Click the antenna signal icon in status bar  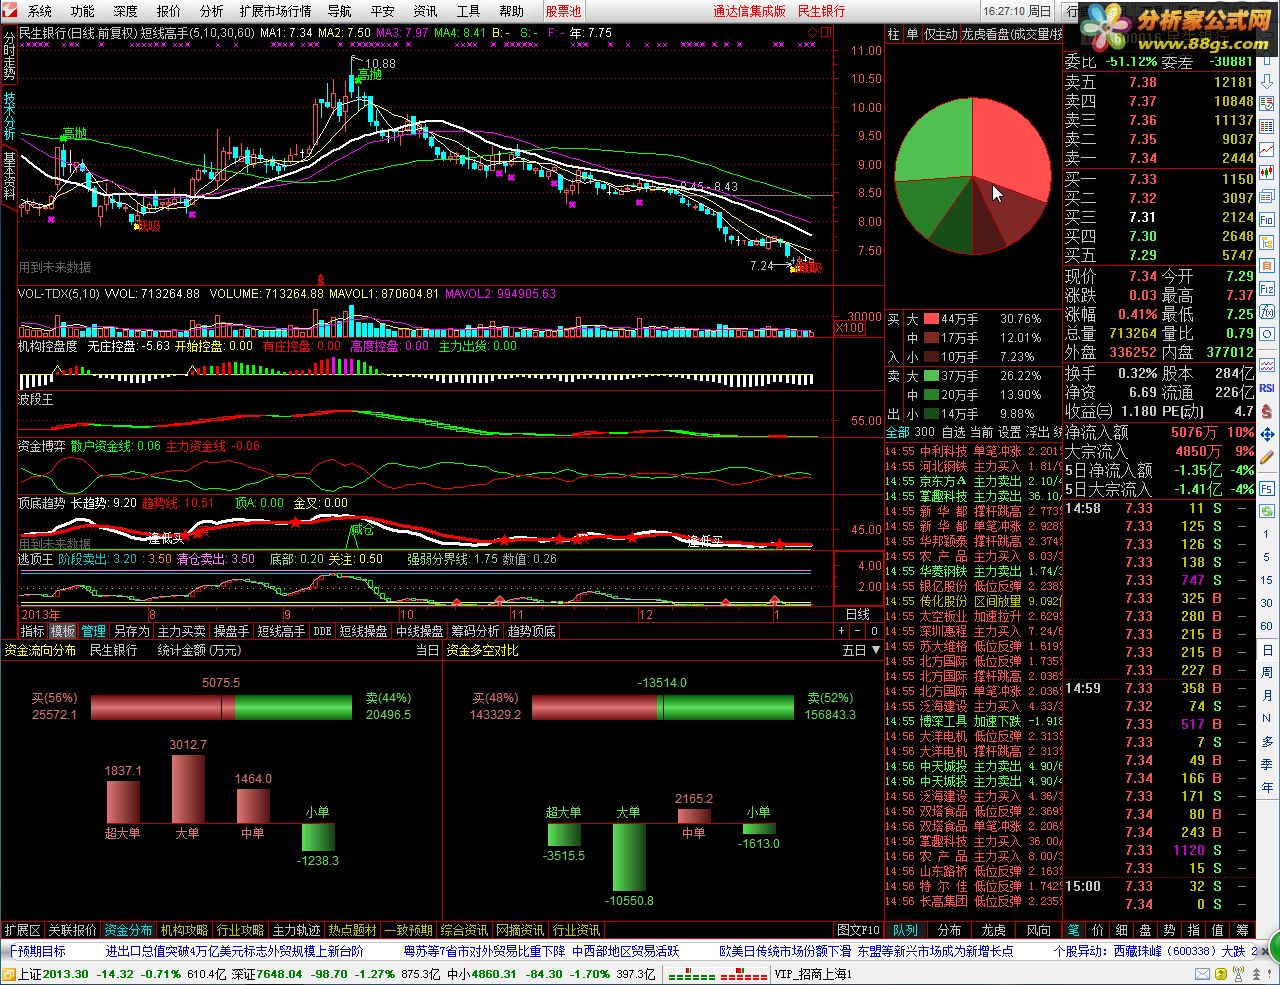pos(1238,974)
